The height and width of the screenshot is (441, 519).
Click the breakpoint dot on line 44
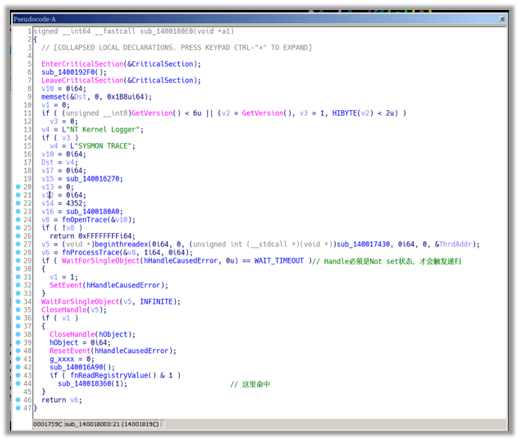[x=18, y=384]
